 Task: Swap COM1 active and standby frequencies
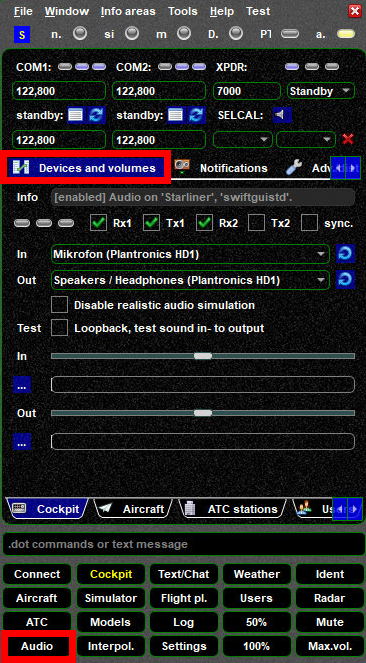point(96,115)
